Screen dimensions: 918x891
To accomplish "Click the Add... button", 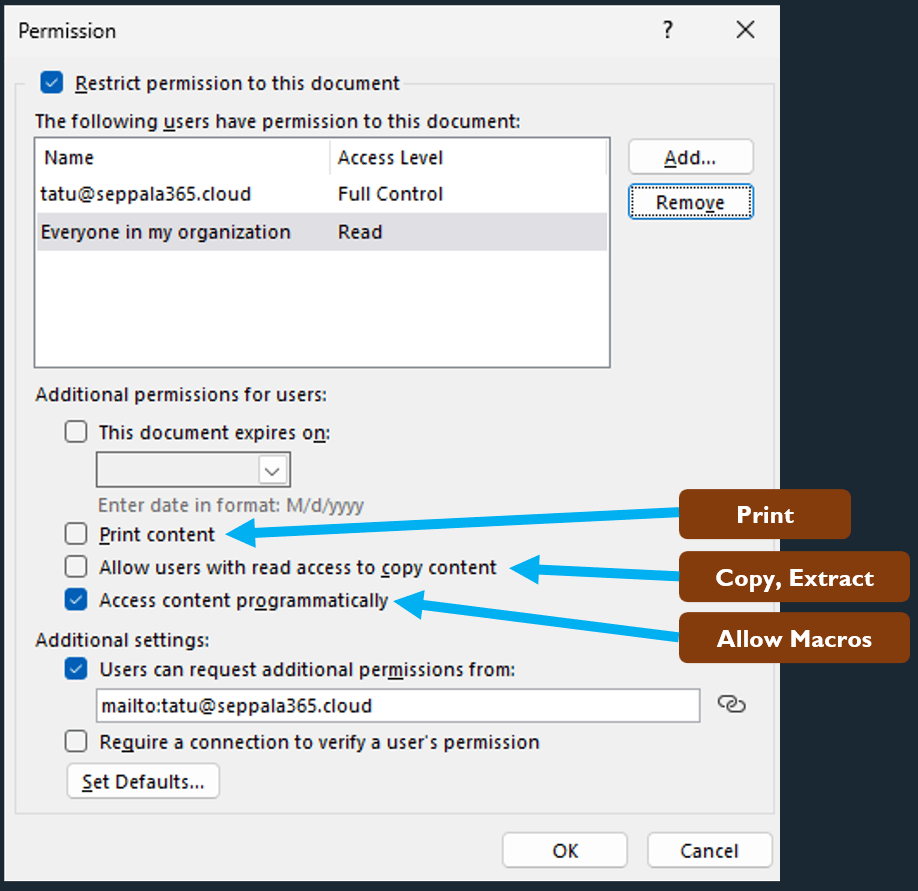I will [x=690, y=158].
